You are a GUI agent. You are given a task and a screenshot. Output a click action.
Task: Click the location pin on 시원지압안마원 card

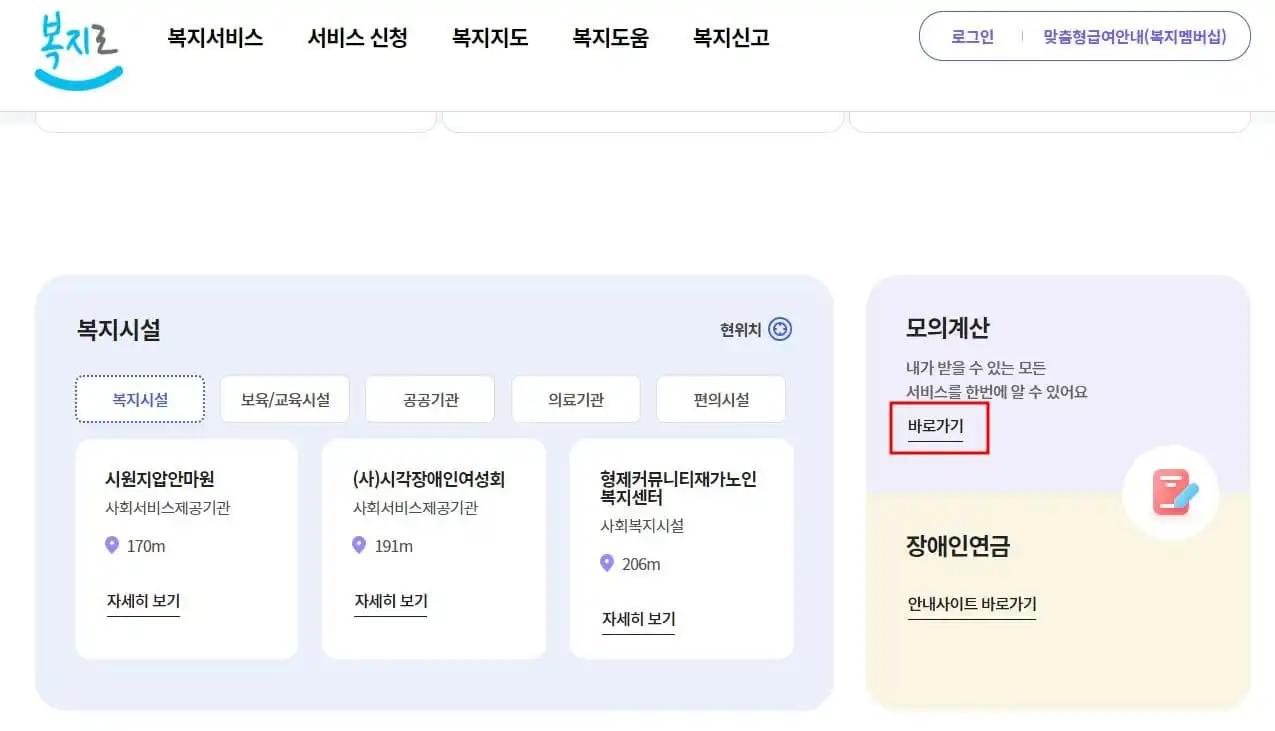click(111, 545)
